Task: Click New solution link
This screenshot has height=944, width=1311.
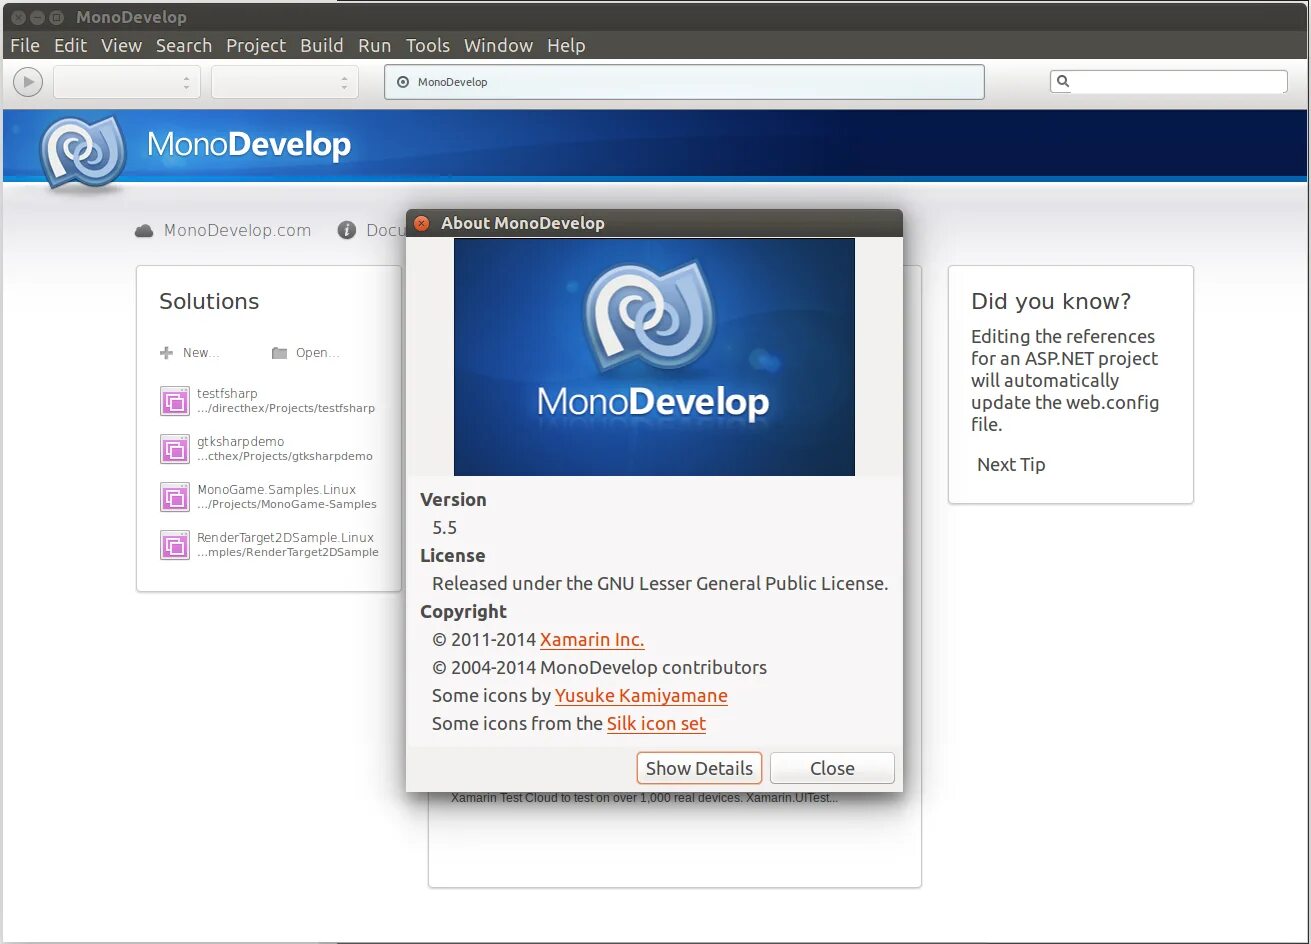Action: pos(201,353)
